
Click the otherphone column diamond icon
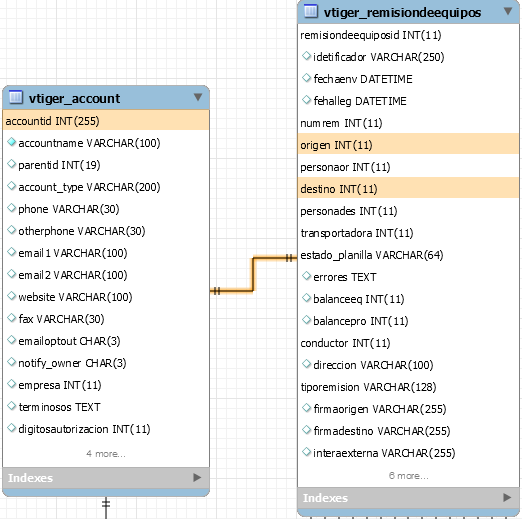12,230
